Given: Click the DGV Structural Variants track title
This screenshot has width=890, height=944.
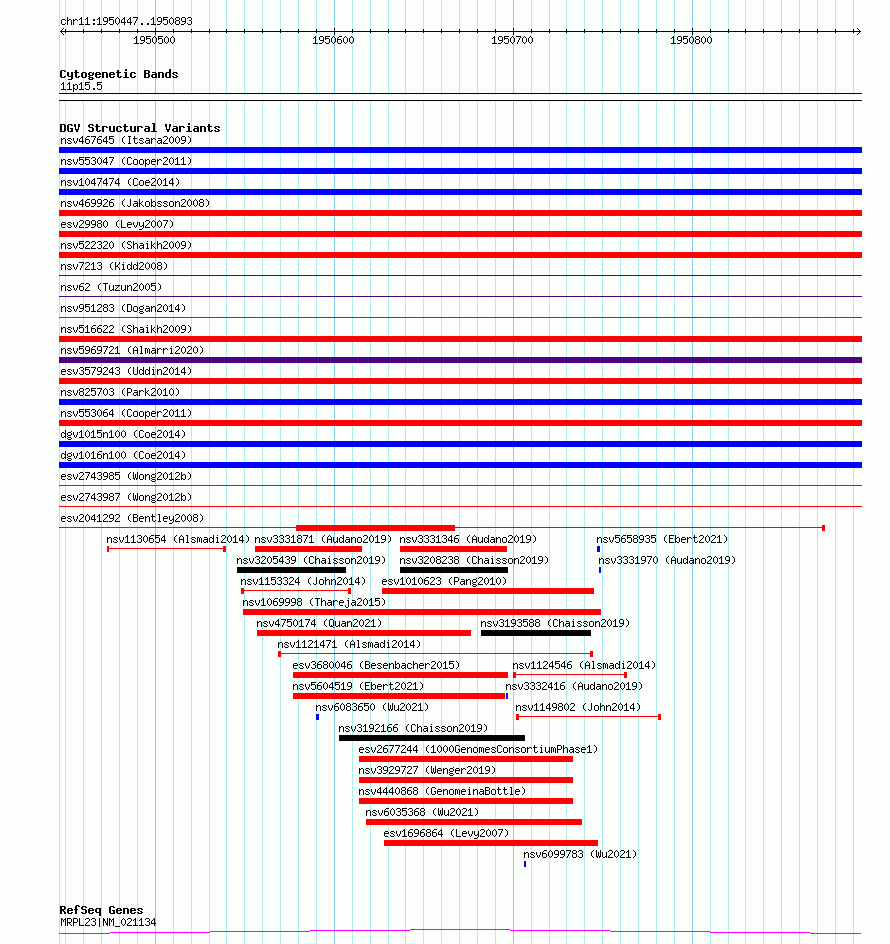Looking at the screenshot, I should click(140, 128).
